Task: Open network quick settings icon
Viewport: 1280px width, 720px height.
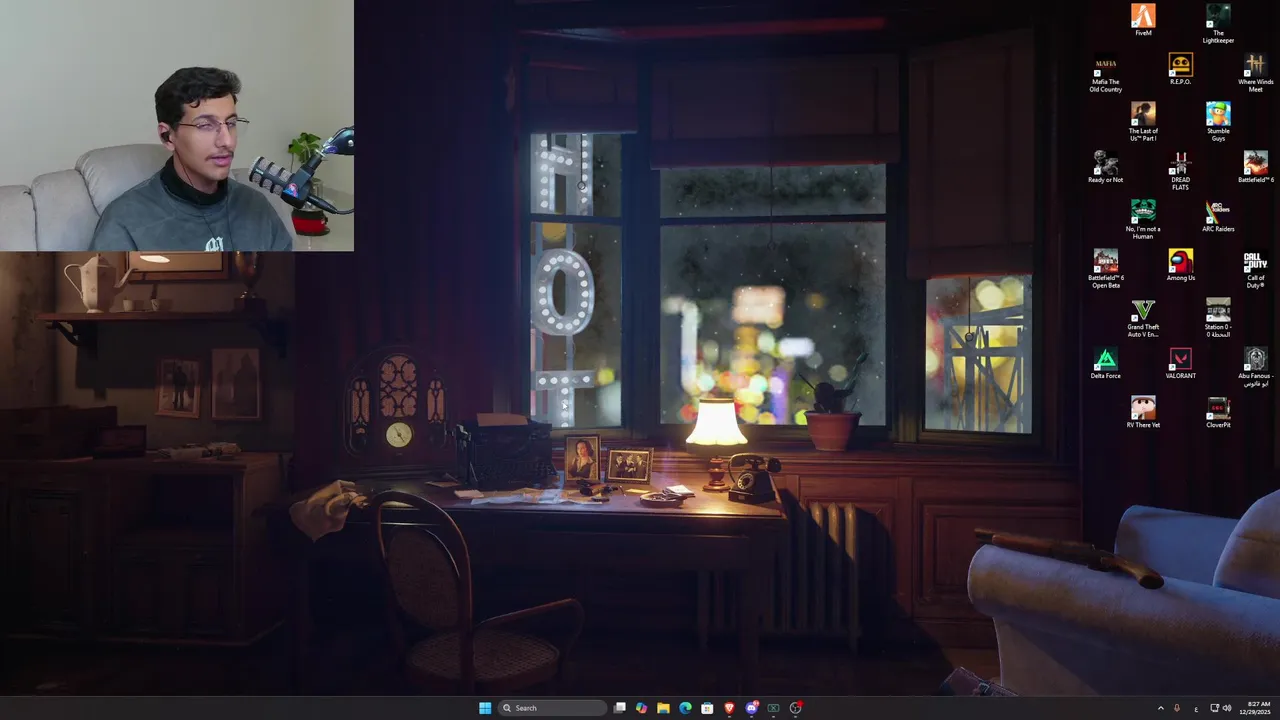Action: pos(1215,708)
